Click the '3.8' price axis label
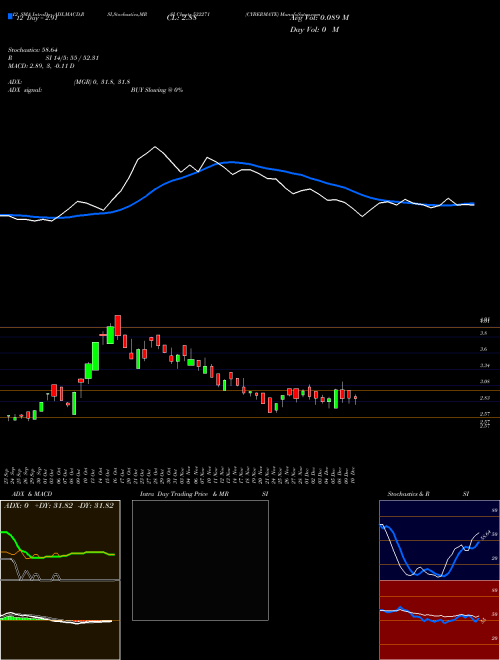Viewport: 500px width, 660px height. point(484,333)
